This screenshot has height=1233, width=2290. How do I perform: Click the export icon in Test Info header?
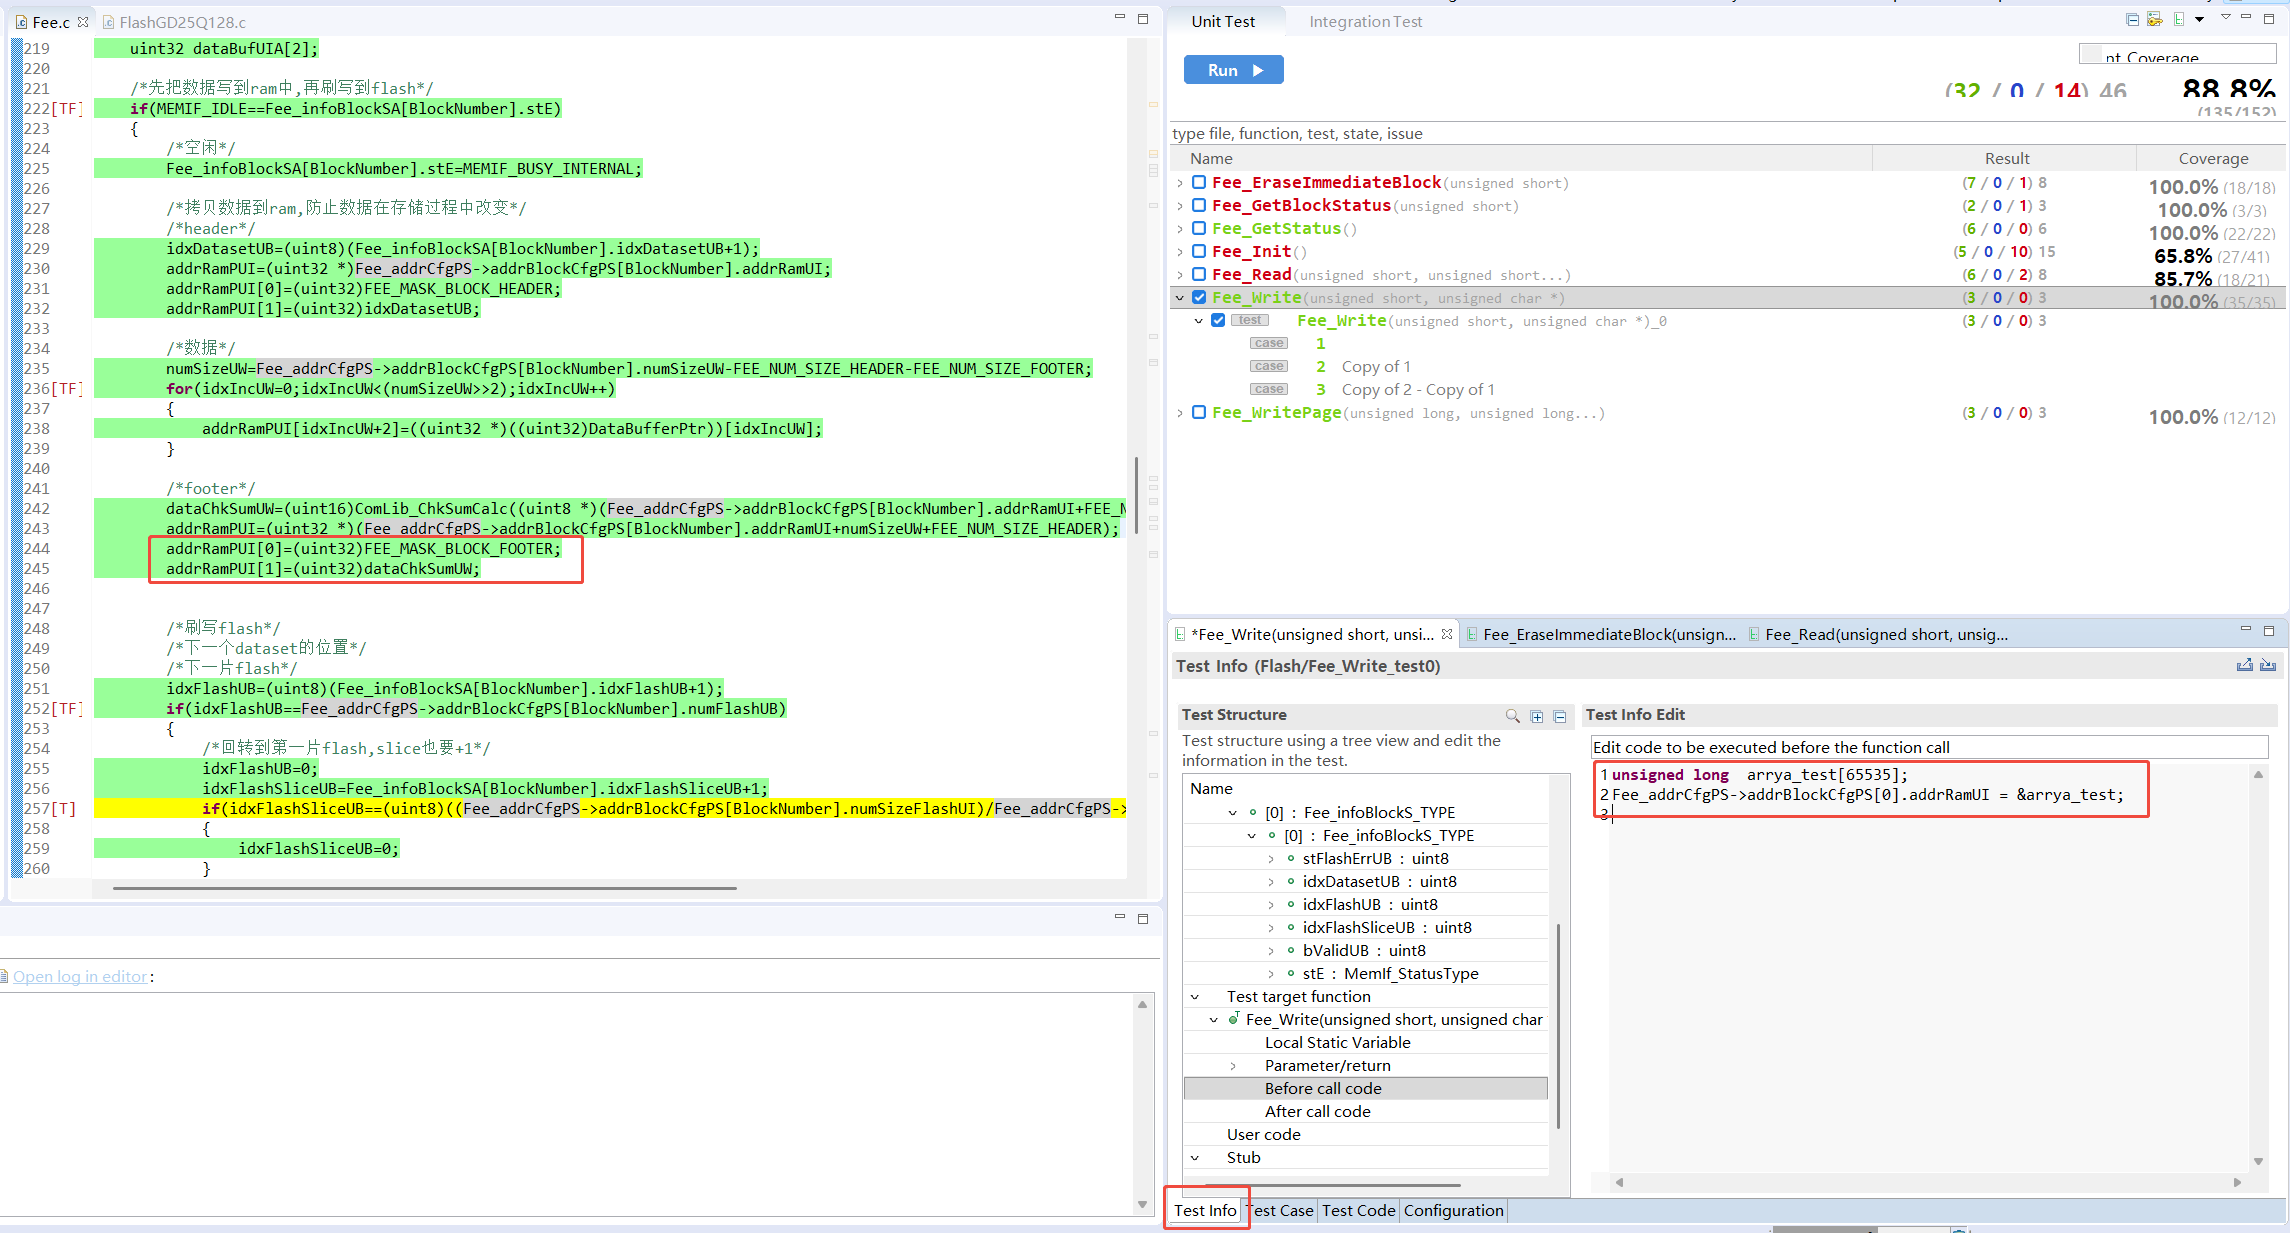pyautogui.click(x=2244, y=665)
